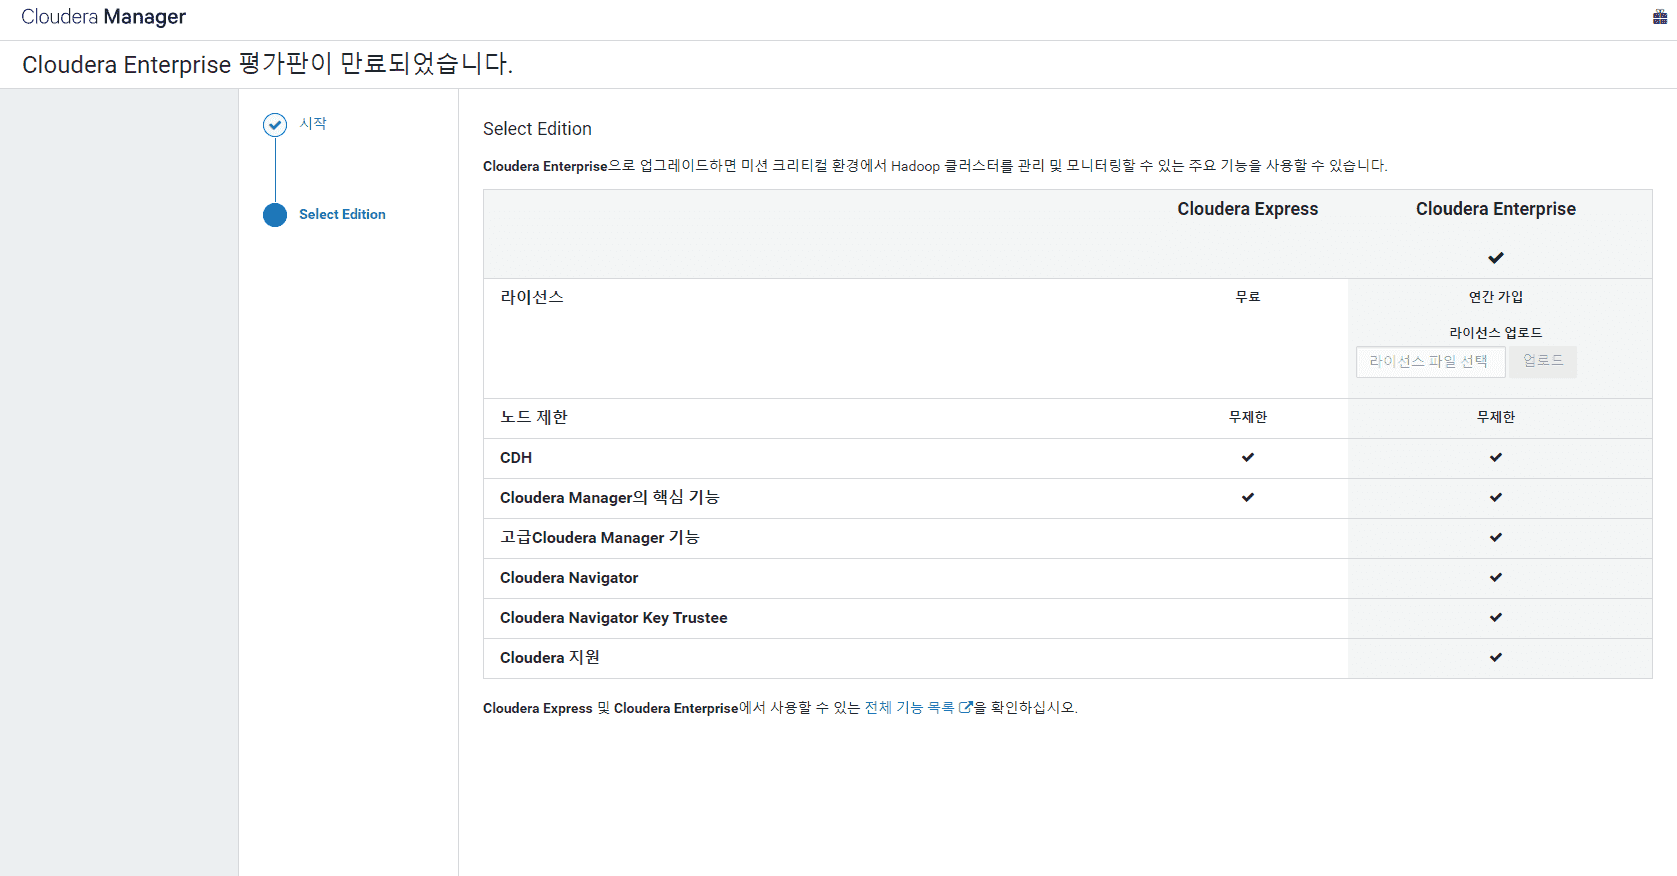Image resolution: width=1677 pixels, height=876 pixels.
Task: Click Enterprise checkmark in Cloudera Navigator row
Action: (1496, 577)
